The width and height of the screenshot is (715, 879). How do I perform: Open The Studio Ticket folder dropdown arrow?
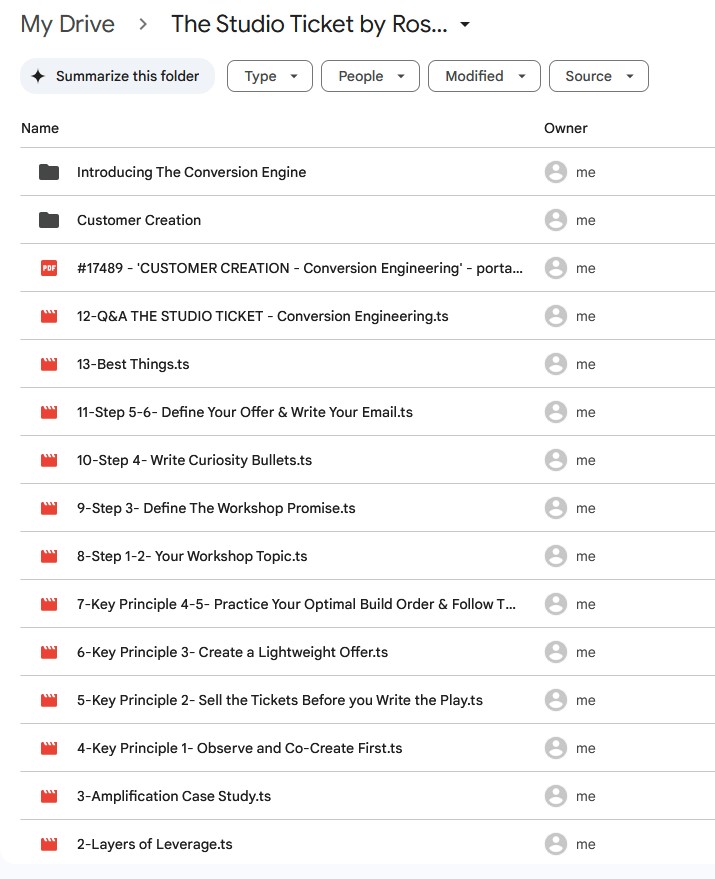tap(464, 25)
